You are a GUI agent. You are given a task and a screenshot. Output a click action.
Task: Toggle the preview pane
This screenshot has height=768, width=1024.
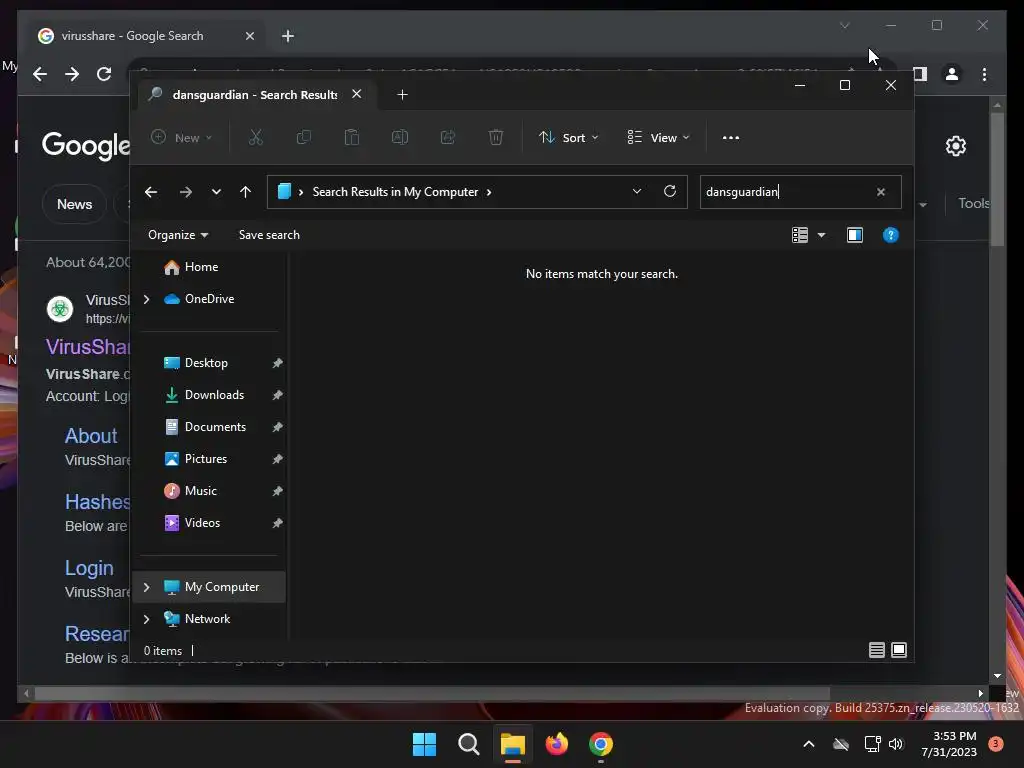[x=854, y=235]
